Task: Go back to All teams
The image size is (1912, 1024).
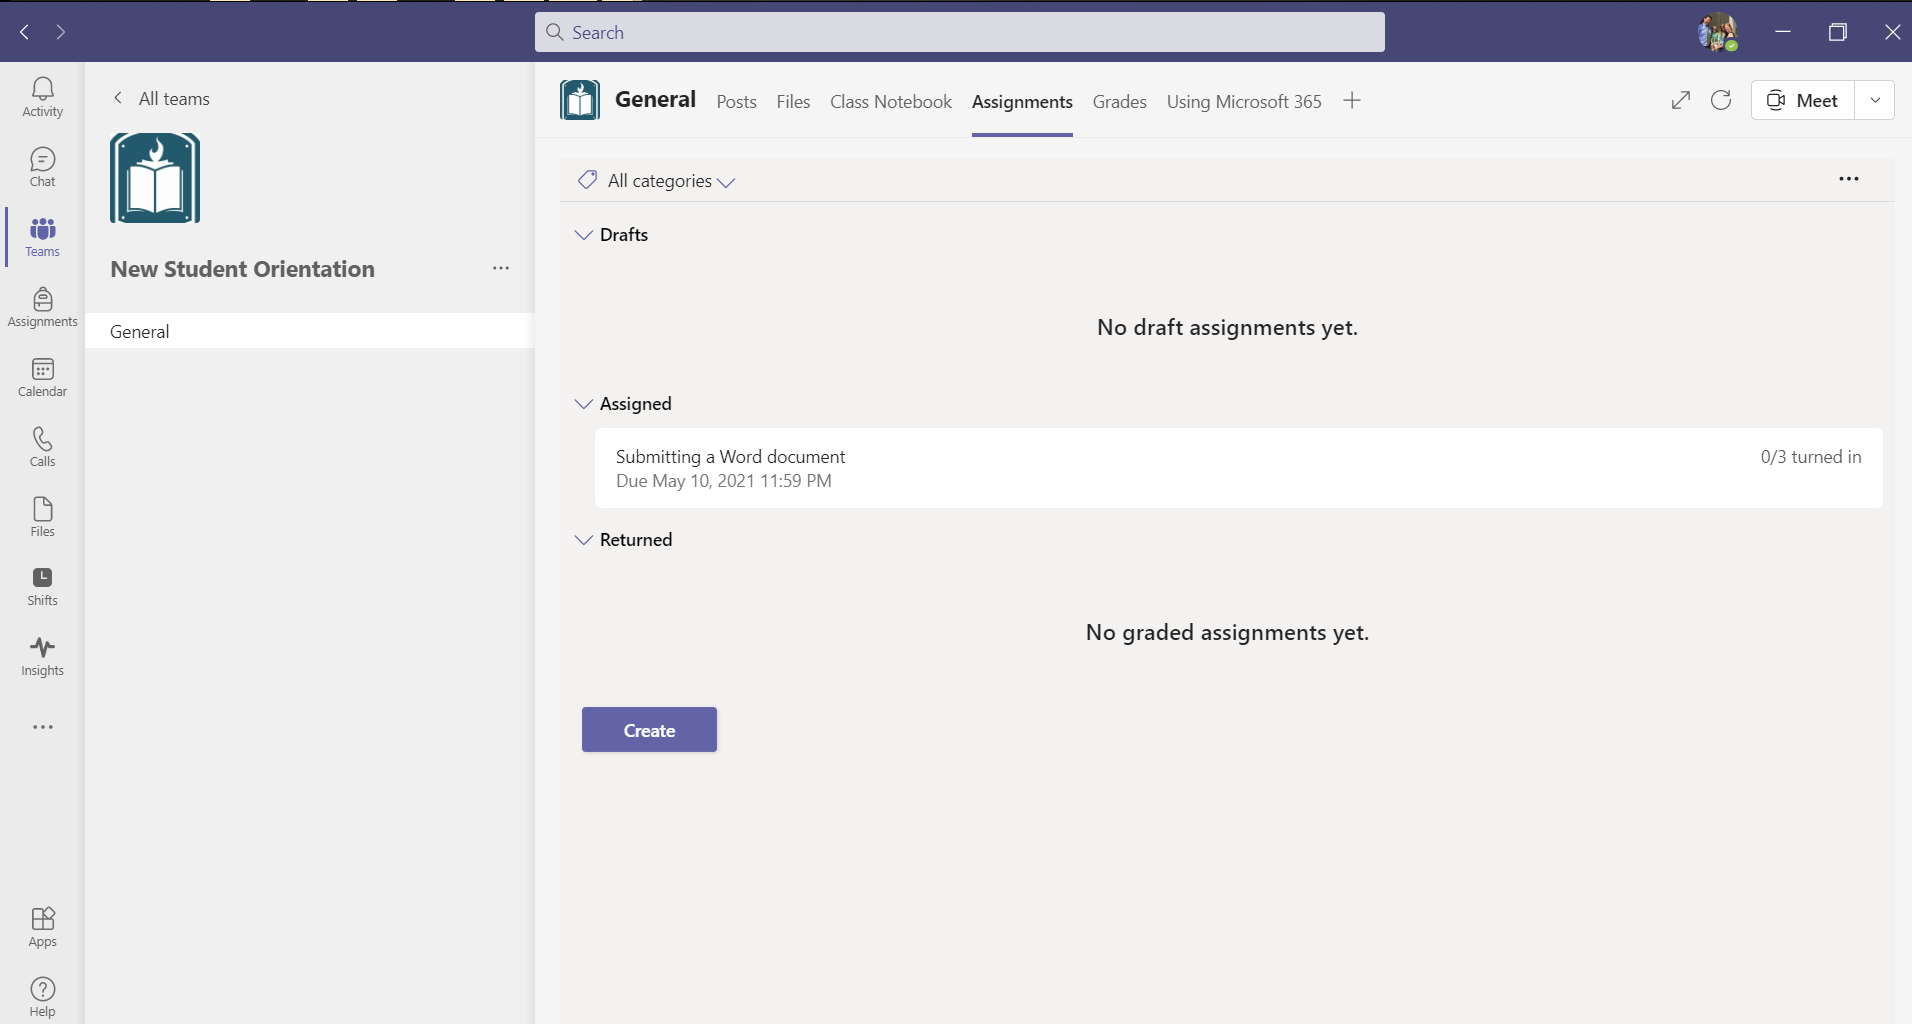Action: point(161,98)
